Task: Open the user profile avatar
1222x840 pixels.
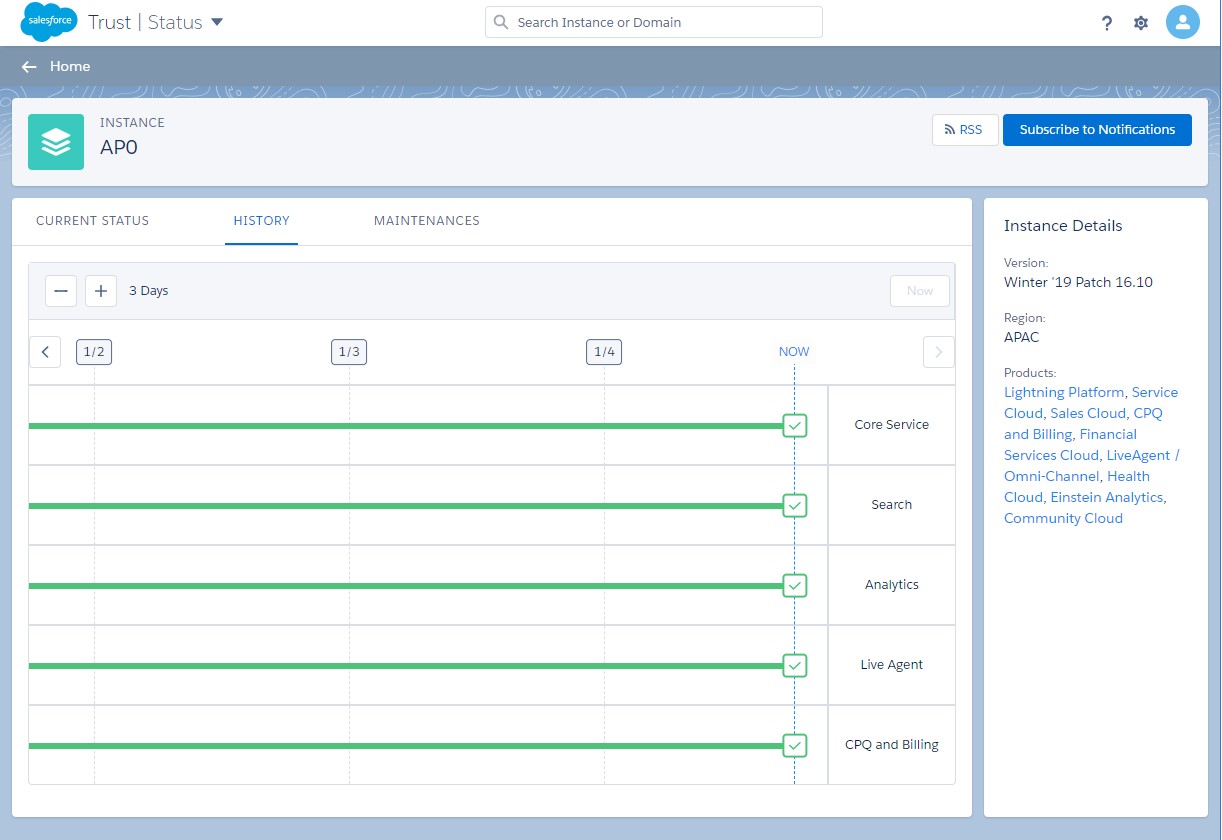Action: (x=1183, y=22)
